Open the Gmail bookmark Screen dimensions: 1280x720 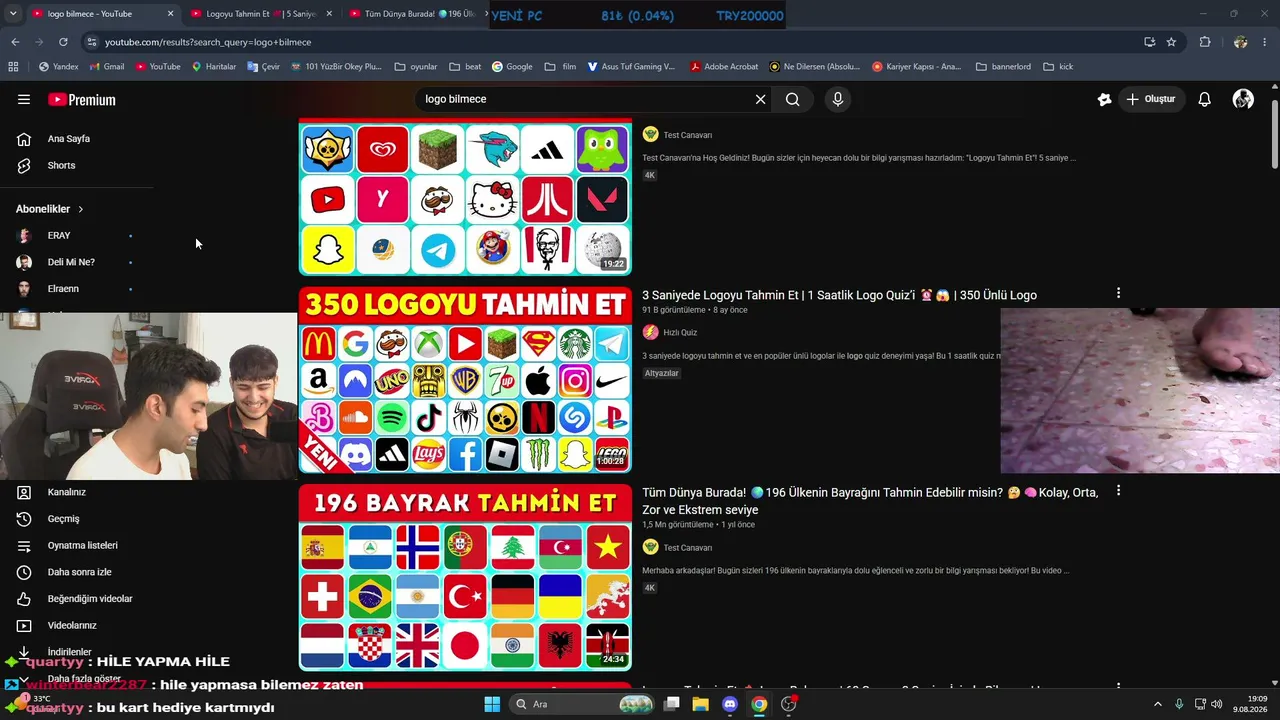pos(107,67)
